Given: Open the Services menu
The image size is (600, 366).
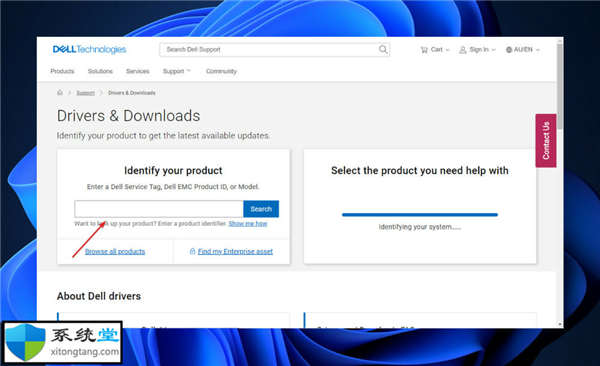Looking at the screenshot, I should point(138,71).
